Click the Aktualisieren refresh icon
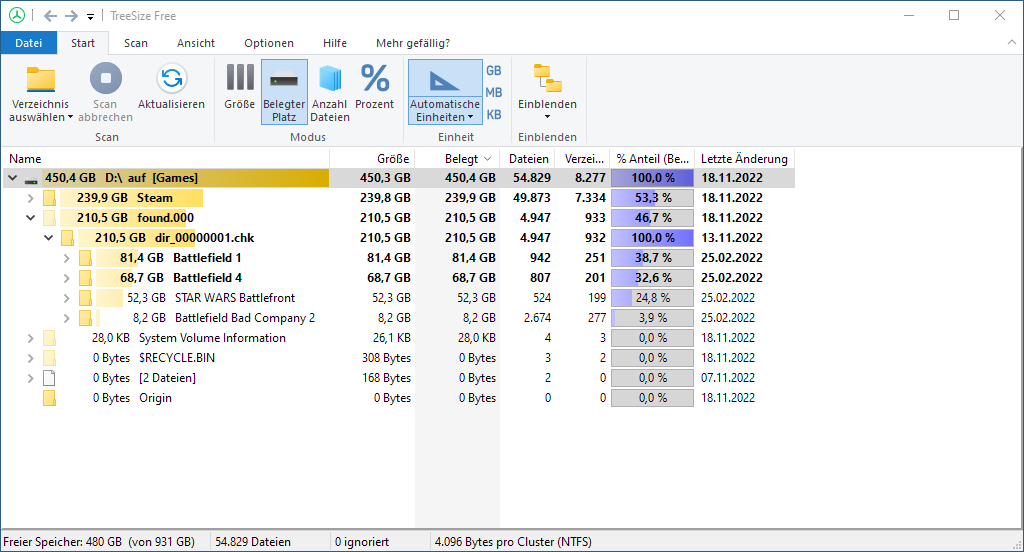Screen dimensions: 1024x552 pyautogui.click(x=172, y=78)
